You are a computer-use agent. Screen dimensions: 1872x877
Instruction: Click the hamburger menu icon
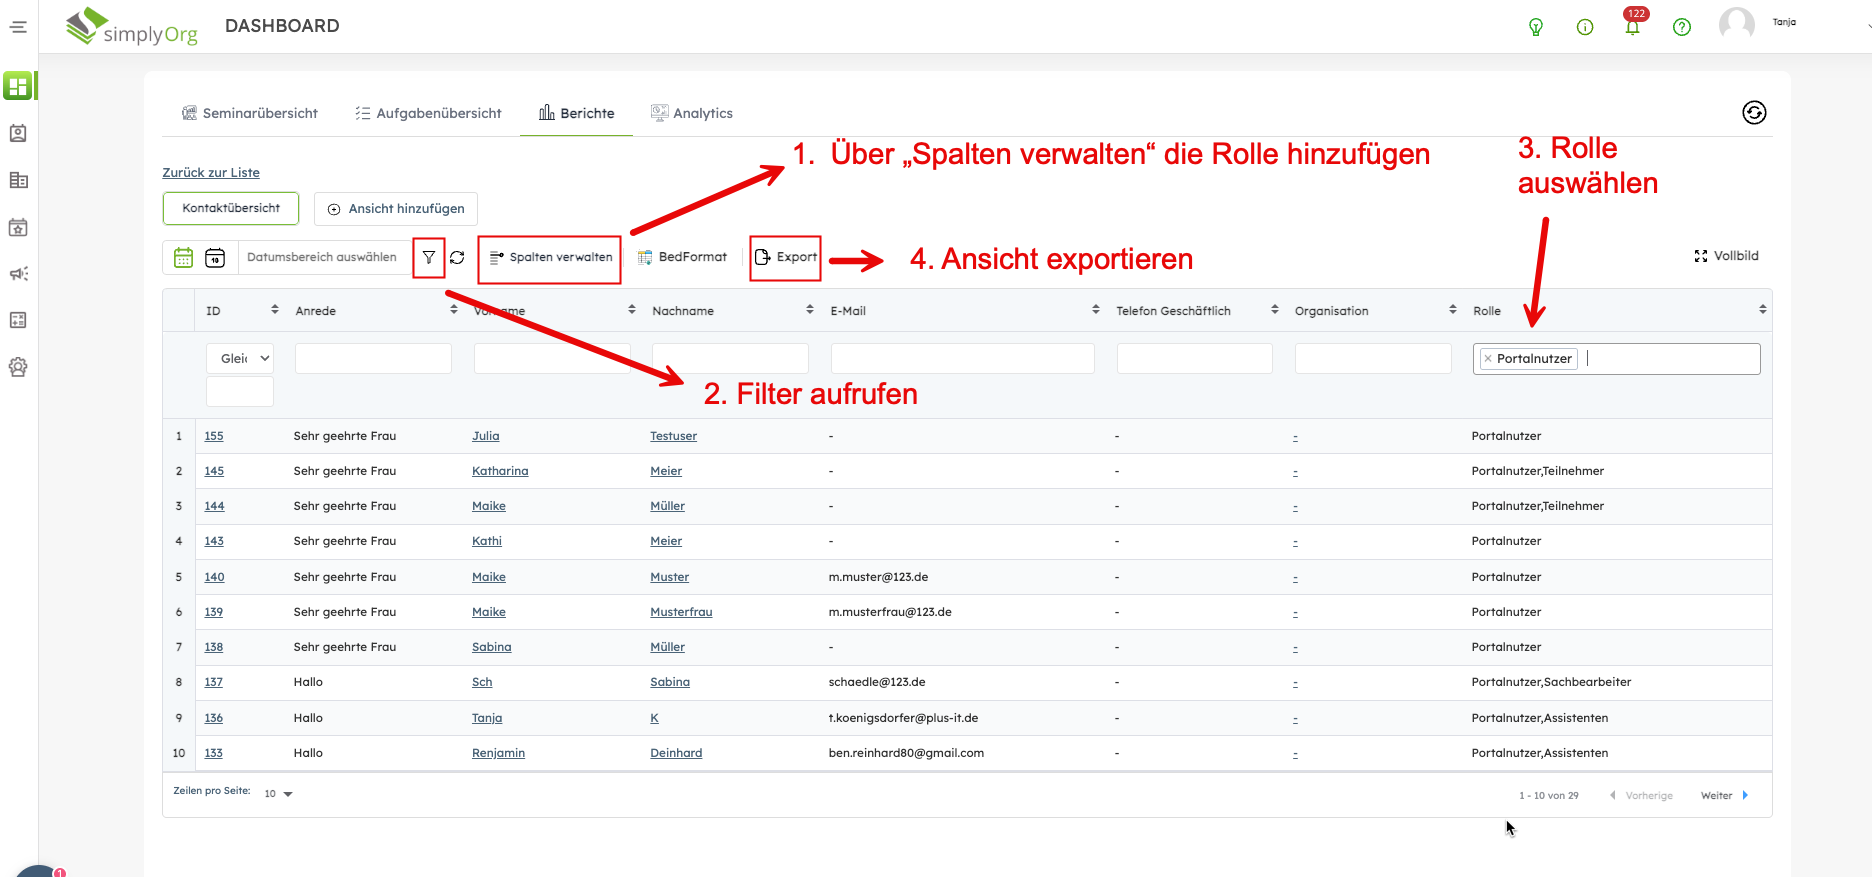[18, 27]
